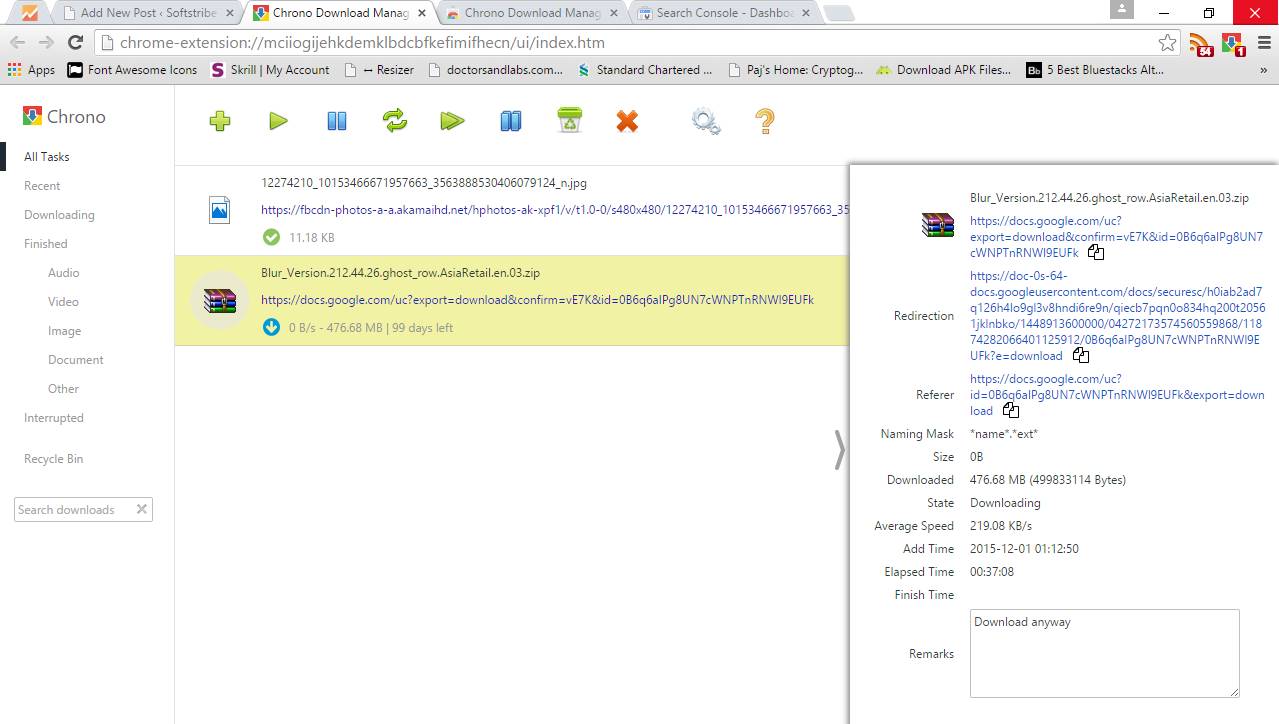
Task: Open Chrono settings with the gear icon
Action: pyautogui.click(x=704, y=120)
